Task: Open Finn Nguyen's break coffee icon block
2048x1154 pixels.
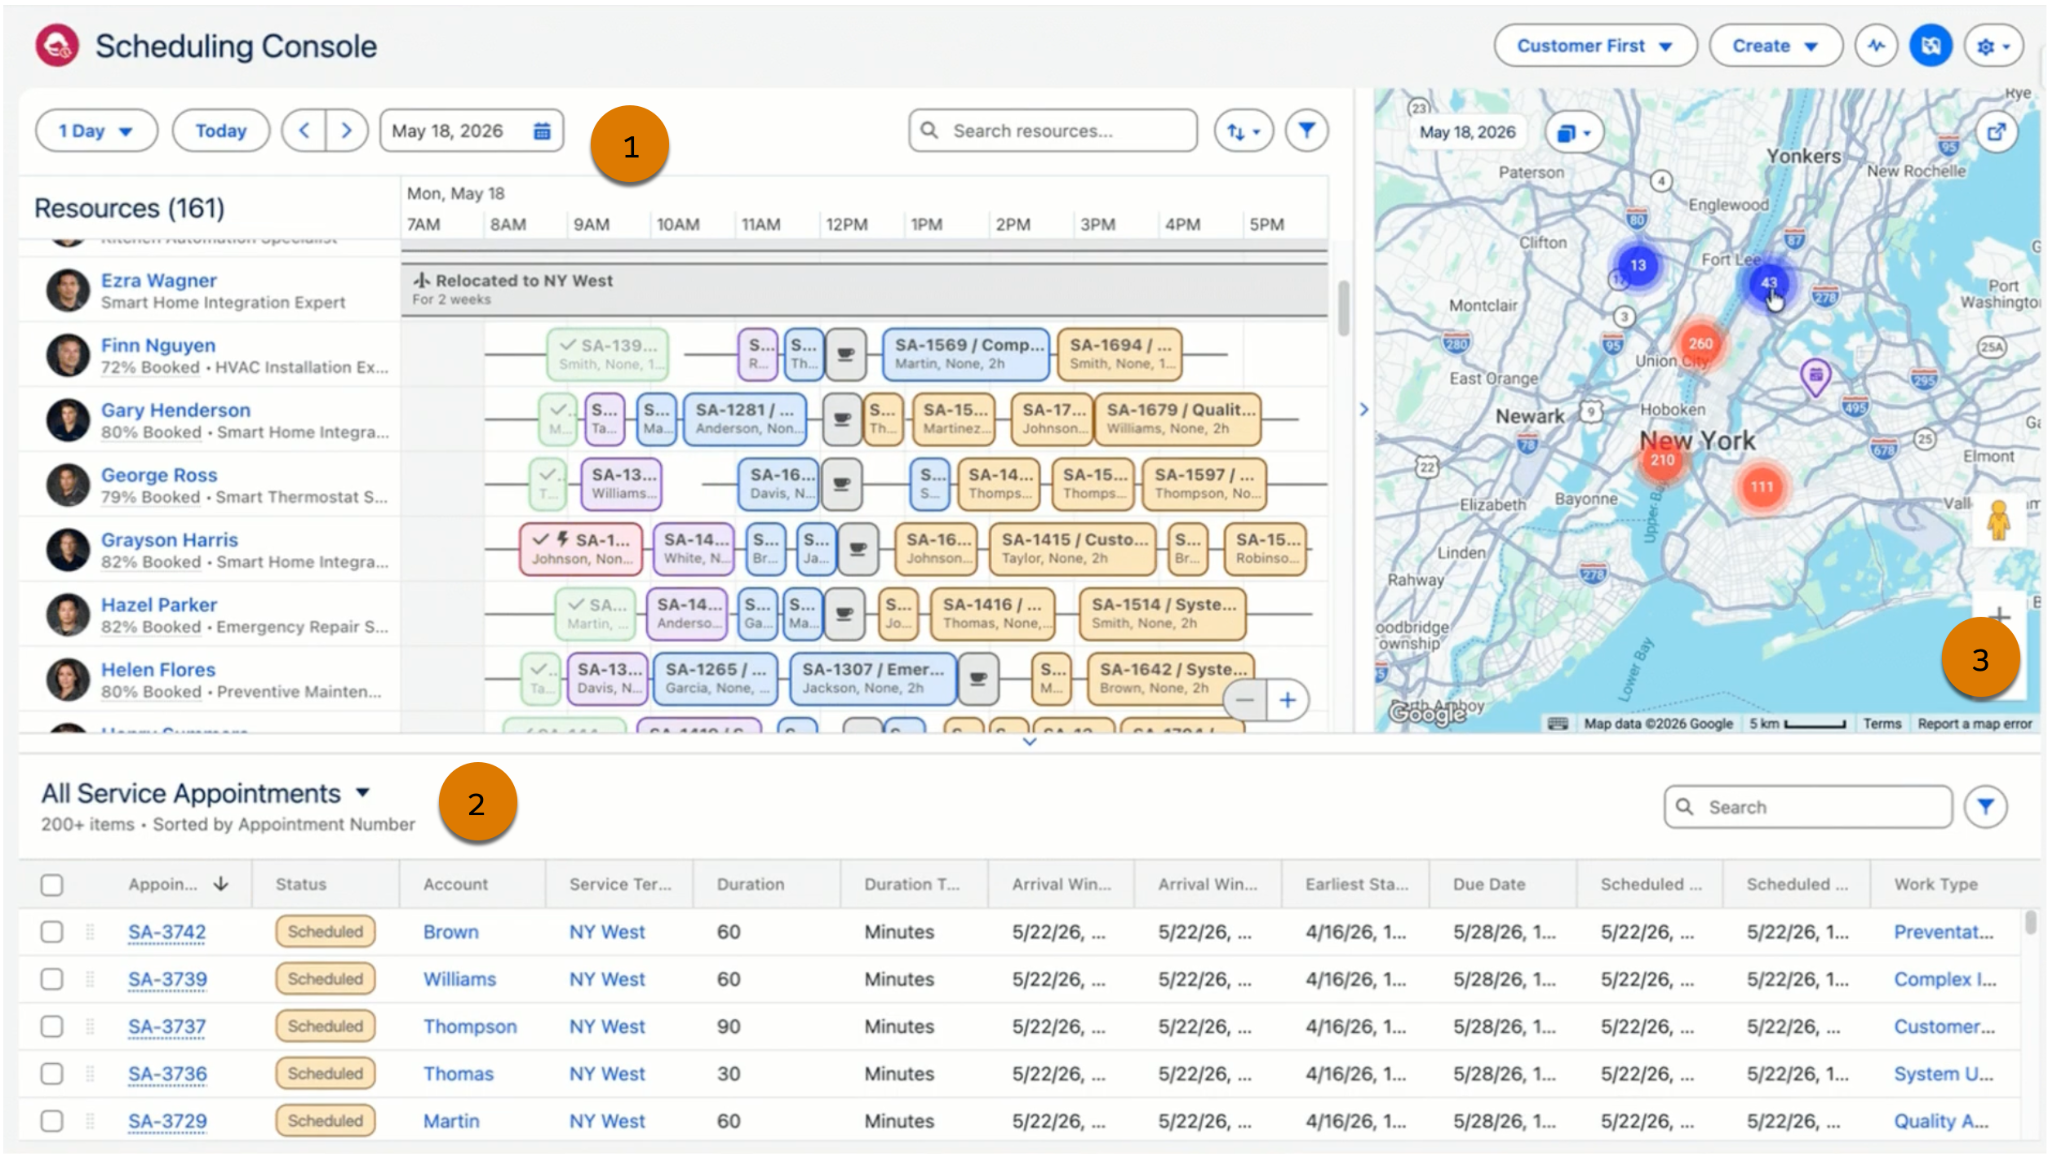Action: pos(845,354)
